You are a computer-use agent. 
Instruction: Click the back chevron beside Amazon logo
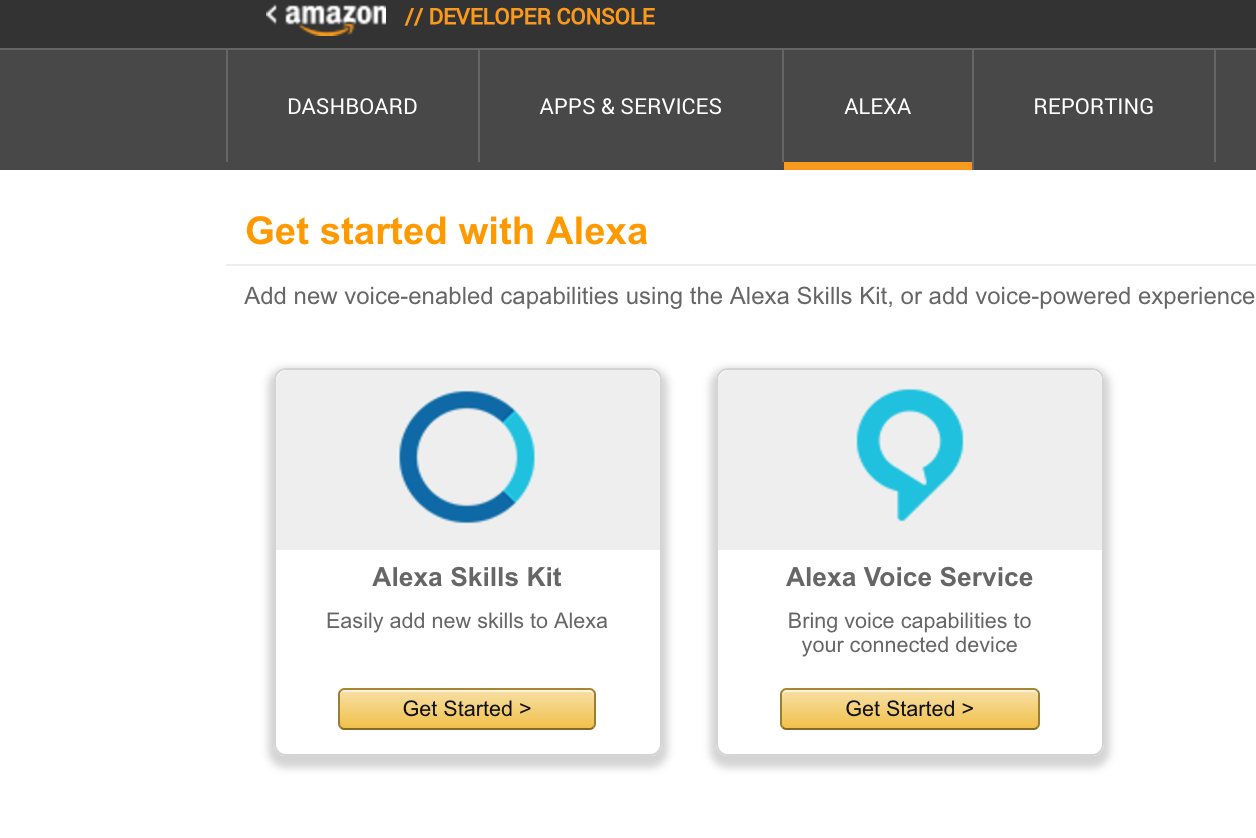click(271, 15)
